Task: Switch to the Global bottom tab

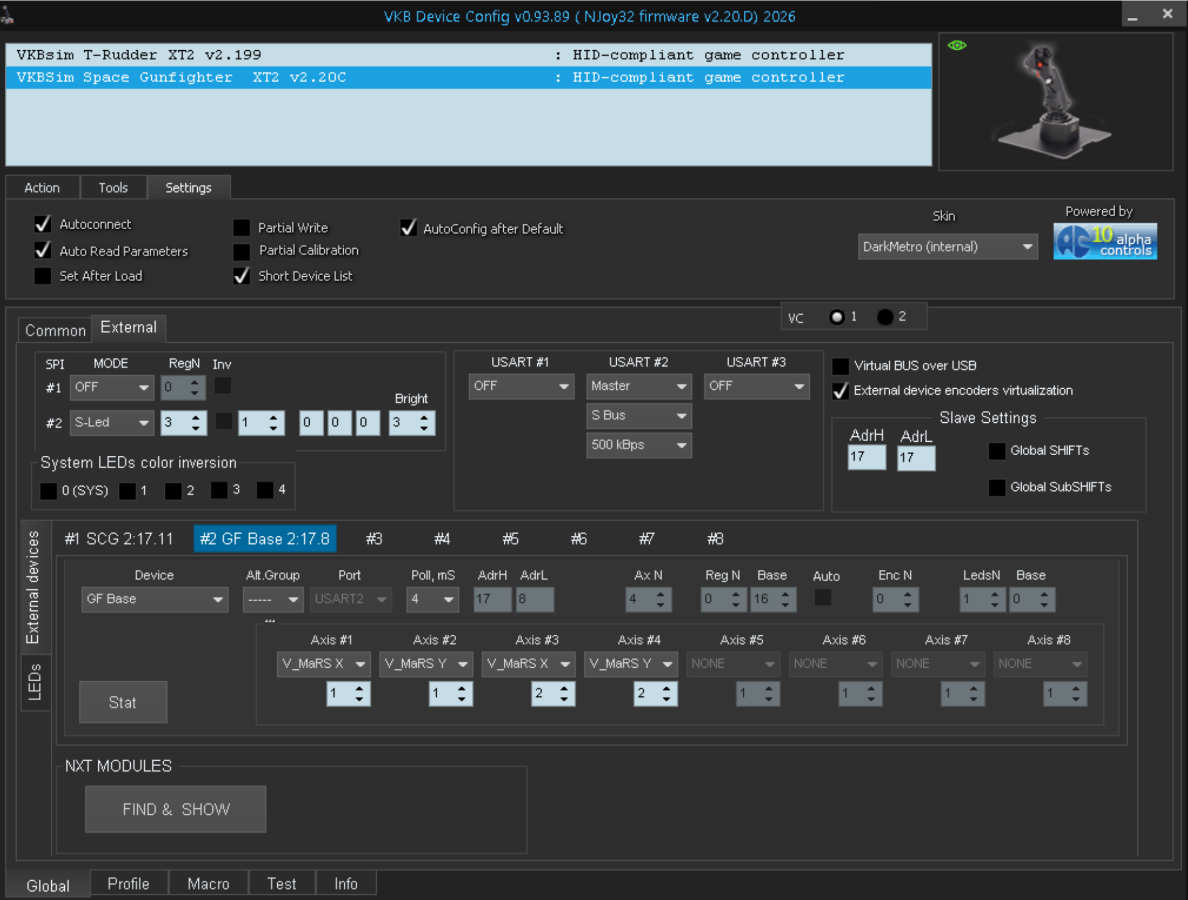Action: coord(48,886)
